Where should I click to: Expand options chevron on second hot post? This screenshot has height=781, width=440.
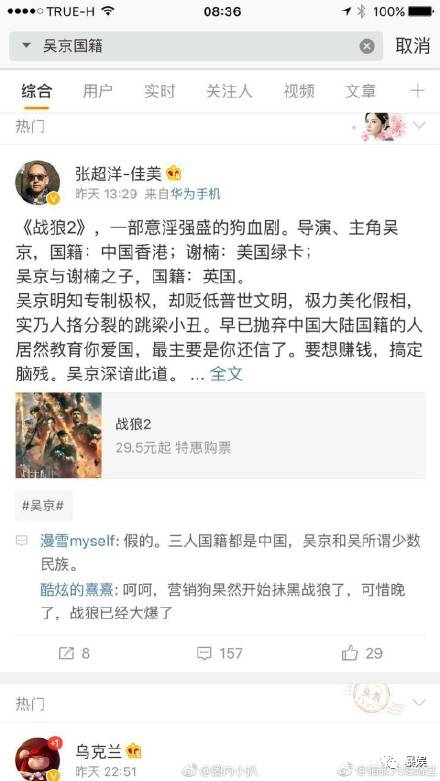419,702
